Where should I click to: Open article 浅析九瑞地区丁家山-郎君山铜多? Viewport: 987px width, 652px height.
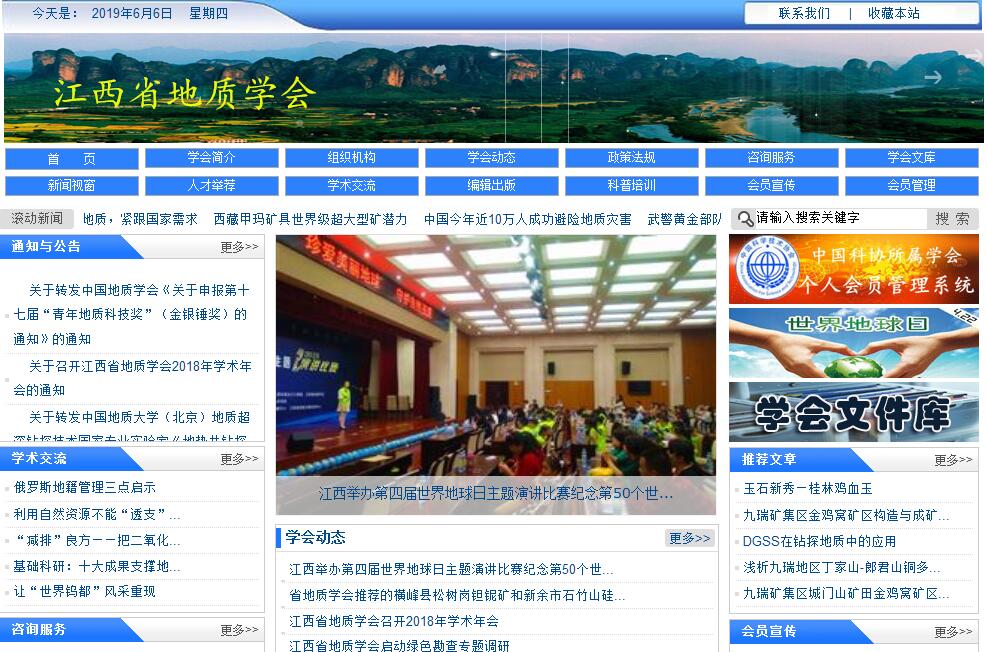[842, 567]
